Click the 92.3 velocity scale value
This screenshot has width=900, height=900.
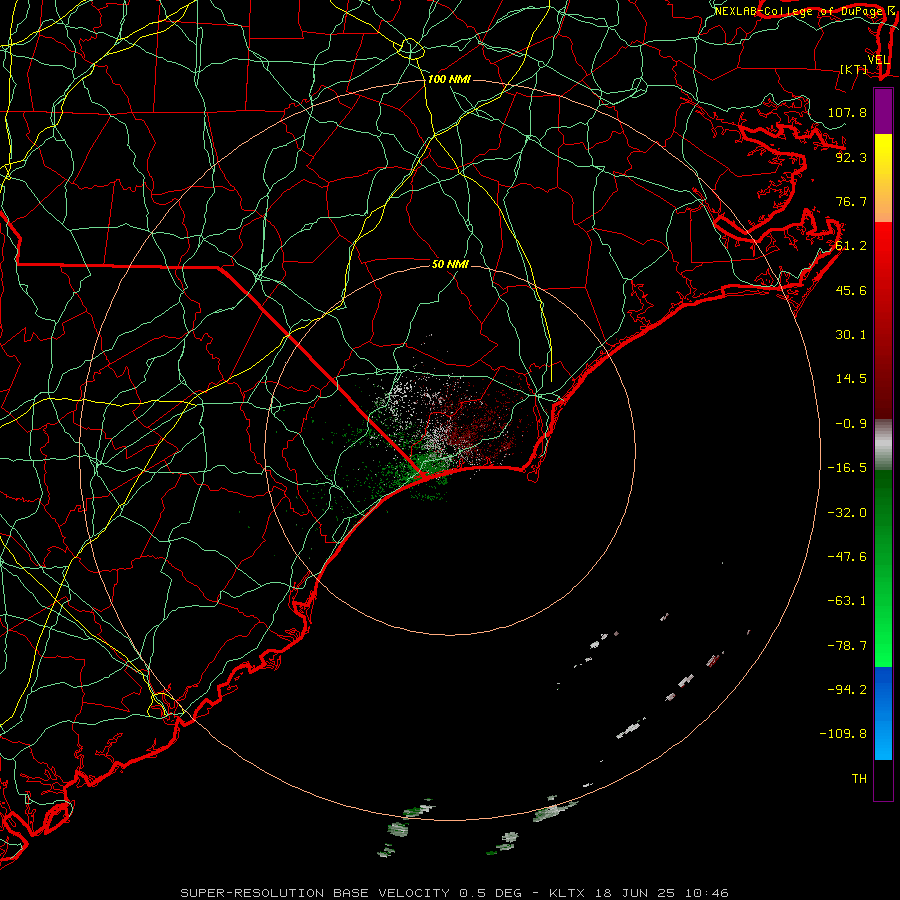click(851, 157)
